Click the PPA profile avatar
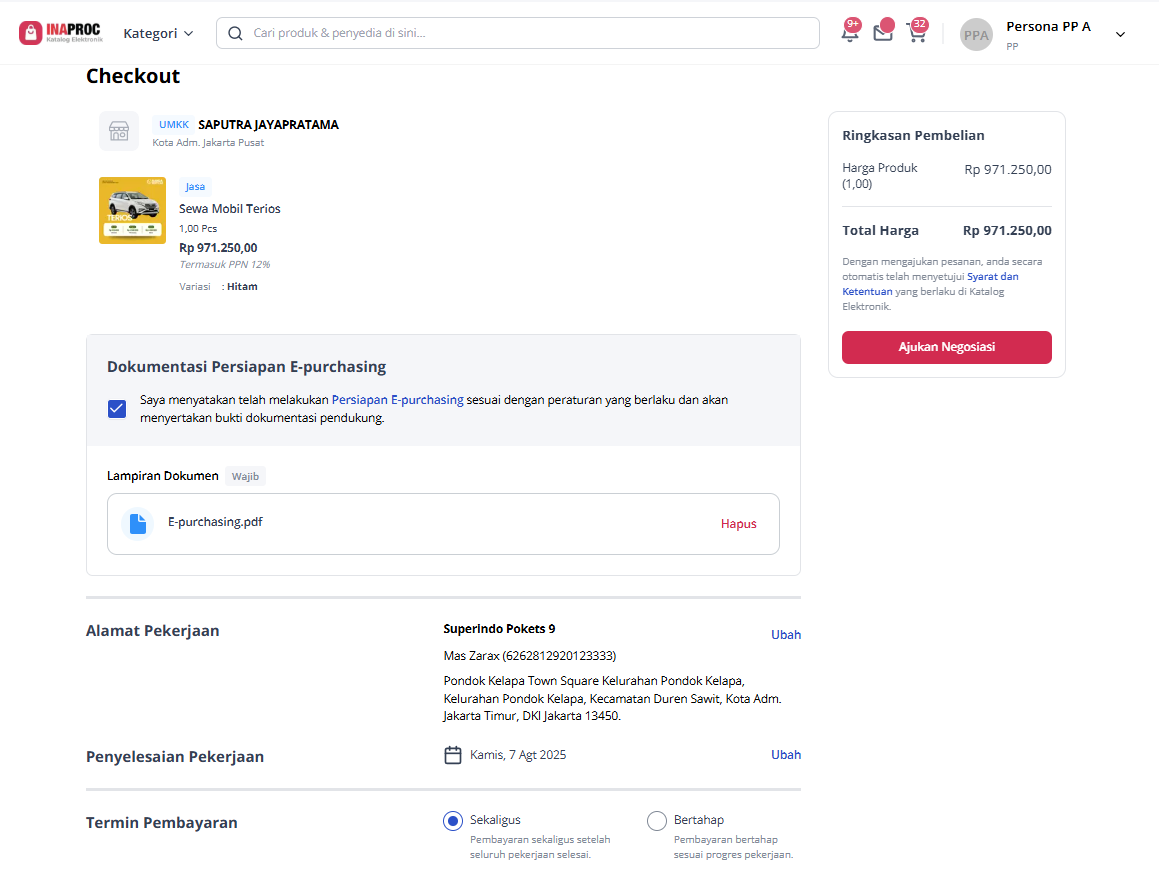This screenshot has width=1159, height=877. point(976,35)
